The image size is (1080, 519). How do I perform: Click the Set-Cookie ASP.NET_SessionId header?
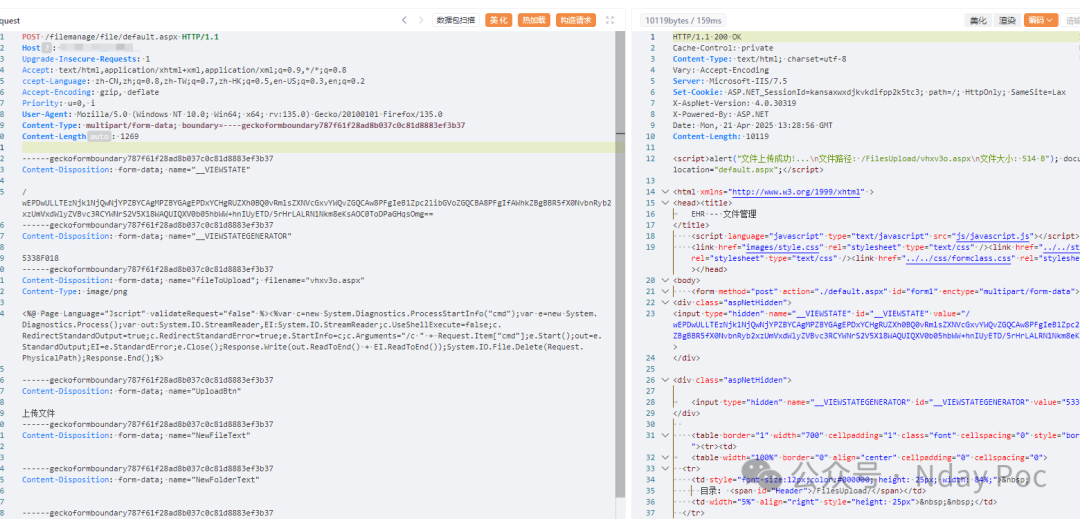869,92
